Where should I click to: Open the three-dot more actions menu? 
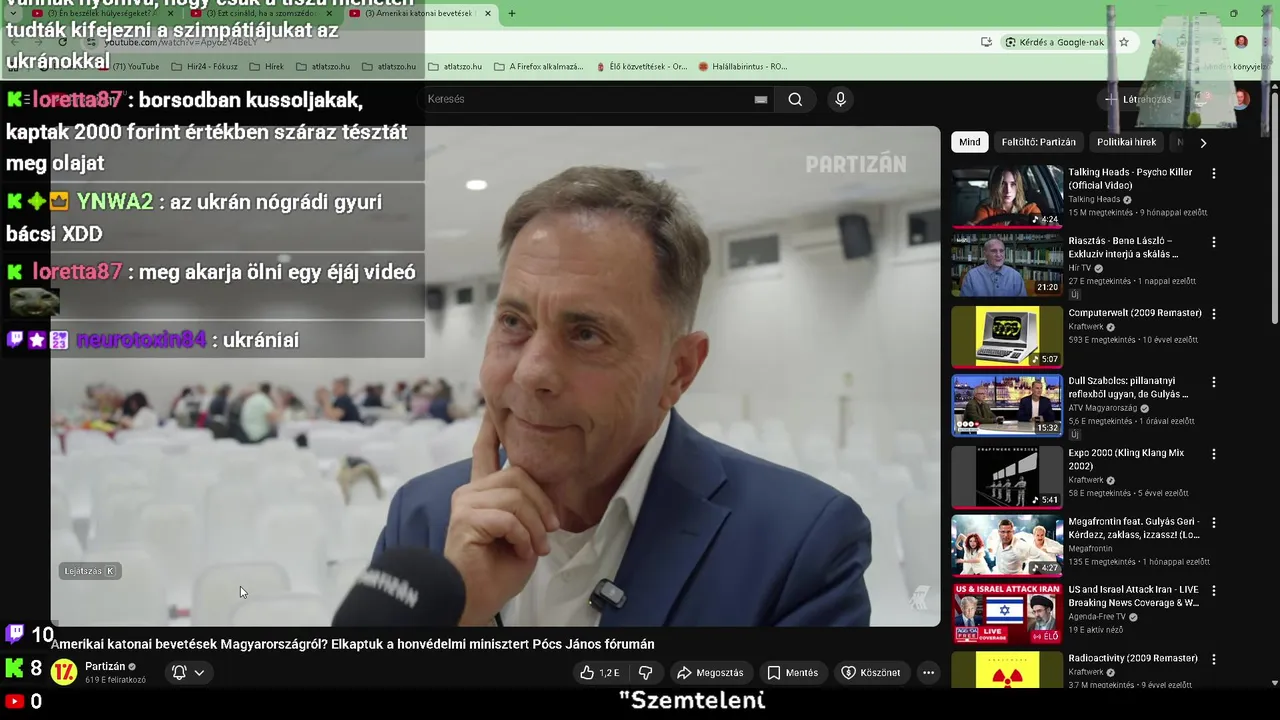pyautogui.click(x=928, y=673)
